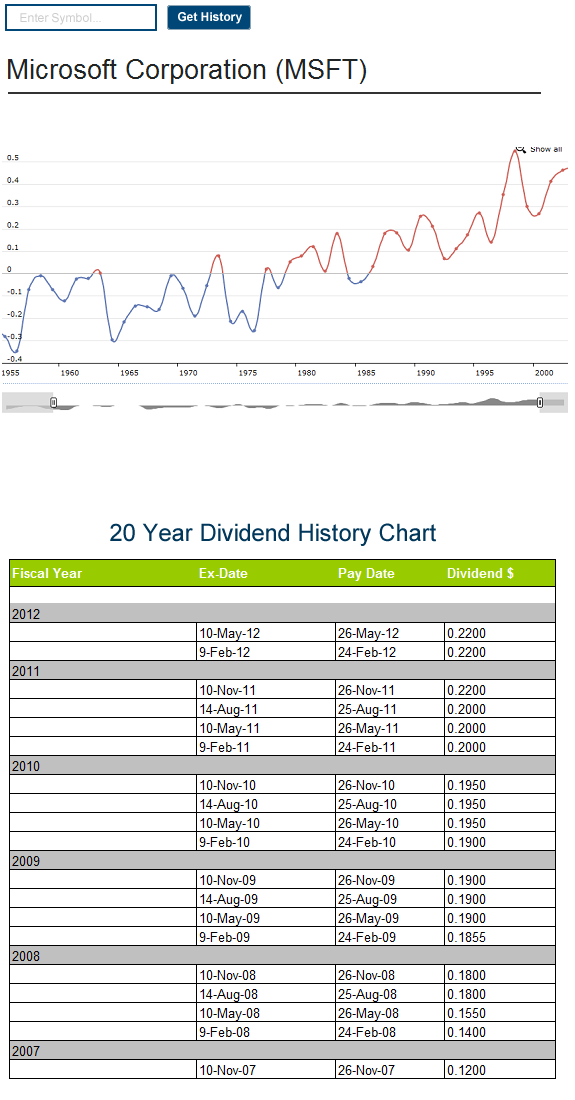Click the 25-Aug-11 pay date cell

390,709
